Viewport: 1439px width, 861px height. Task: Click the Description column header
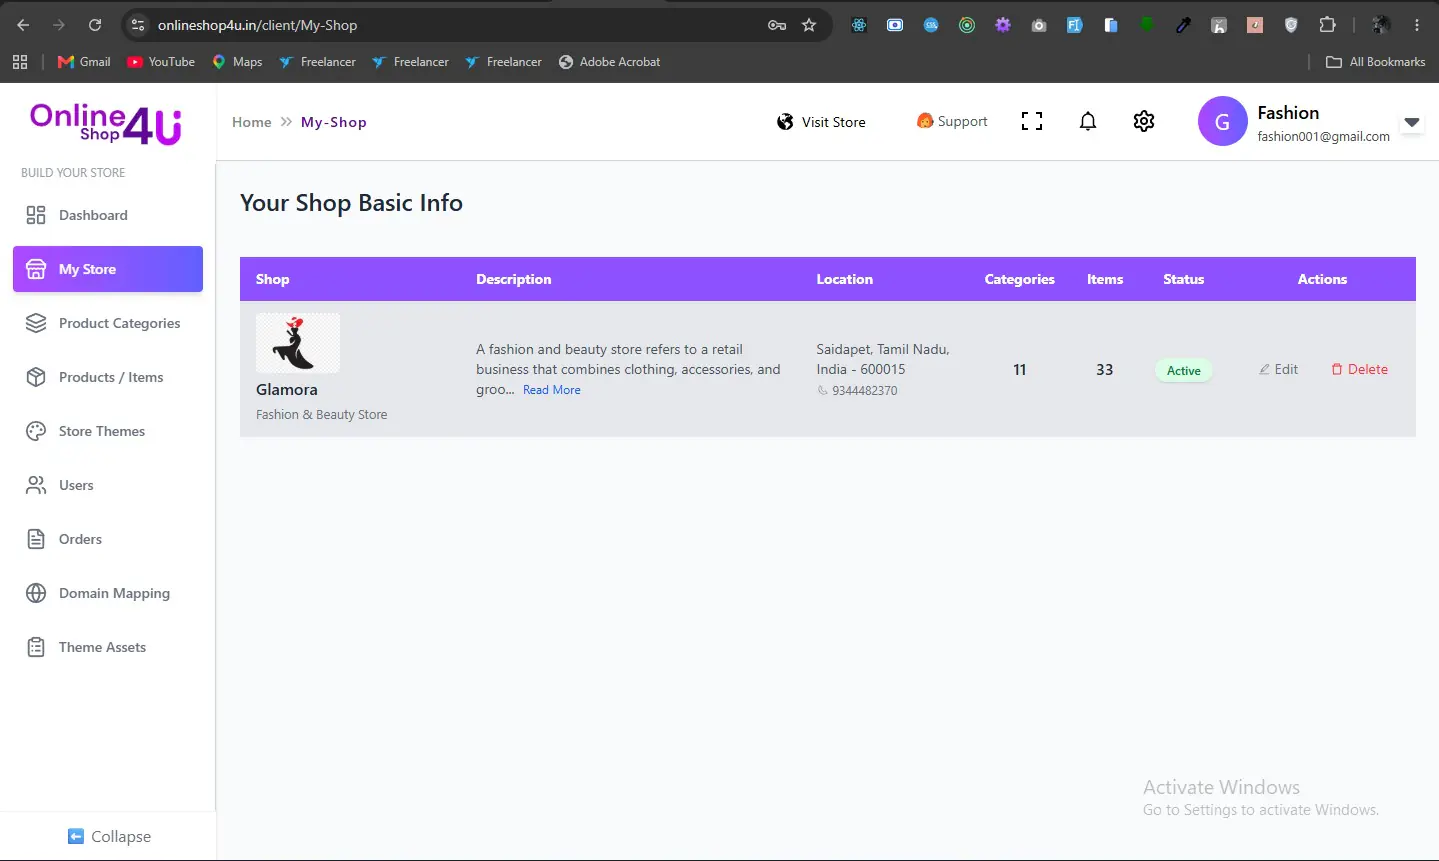point(514,279)
